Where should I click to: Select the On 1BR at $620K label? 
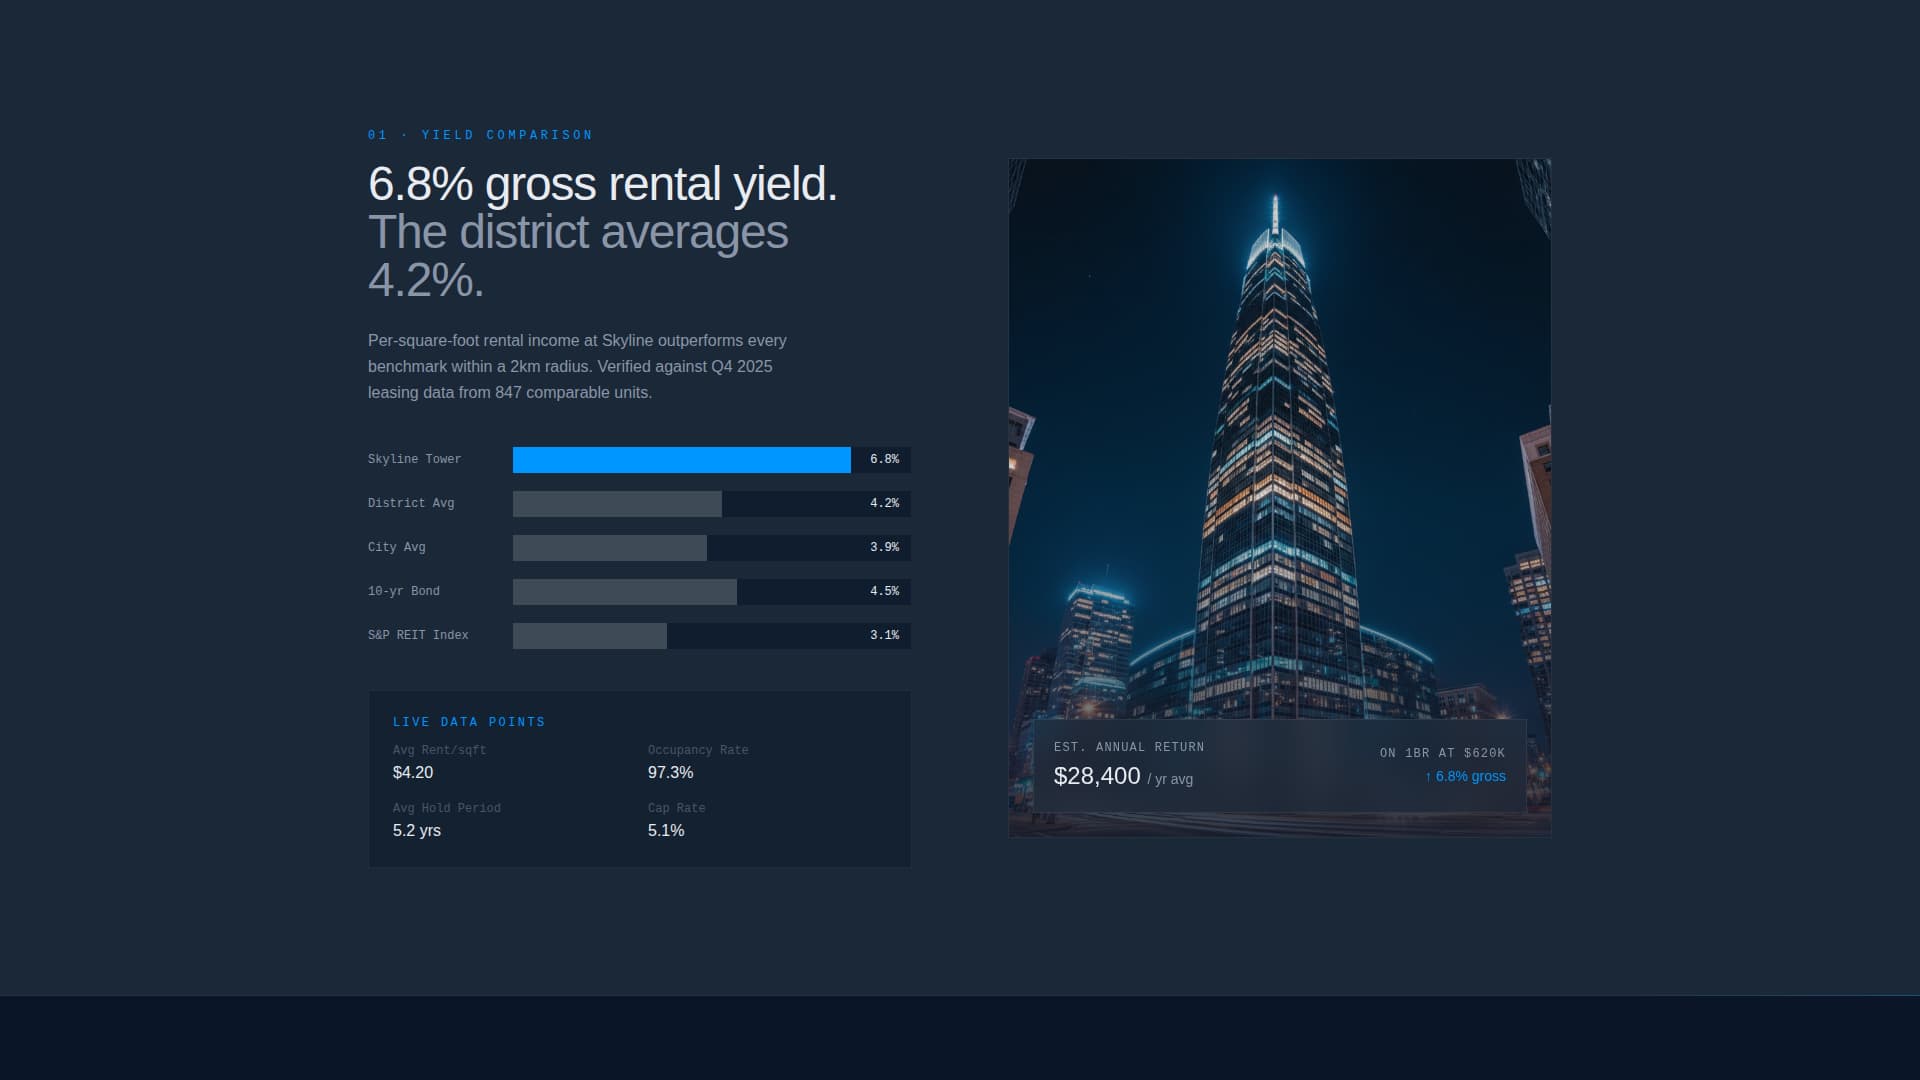pos(1440,753)
